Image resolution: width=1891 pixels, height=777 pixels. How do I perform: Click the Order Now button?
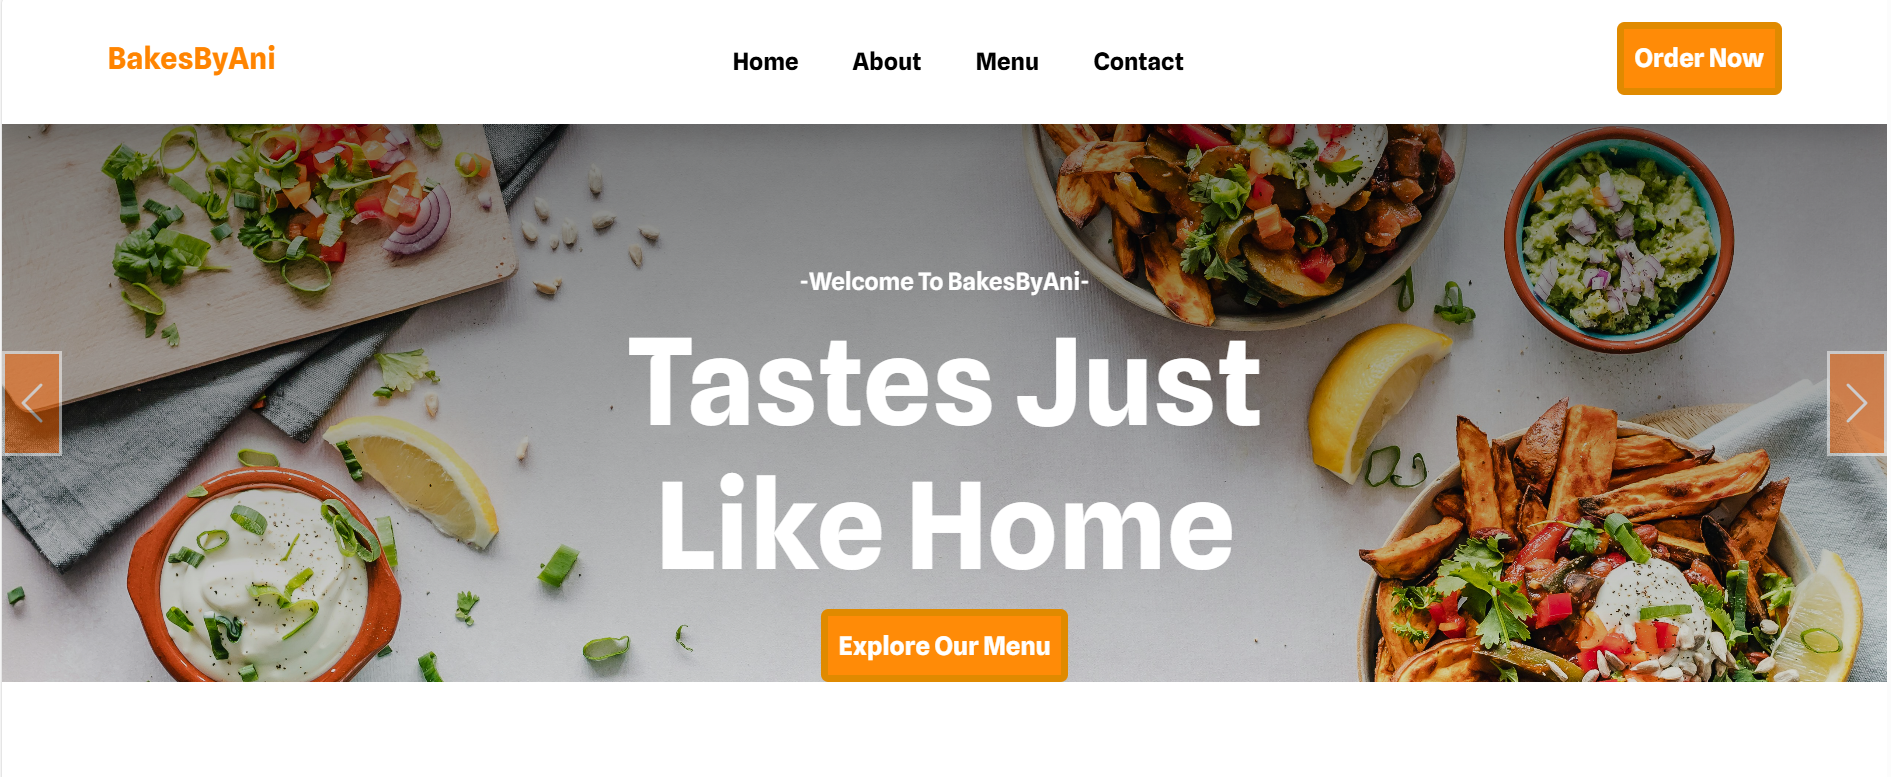pyautogui.click(x=1699, y=58)
